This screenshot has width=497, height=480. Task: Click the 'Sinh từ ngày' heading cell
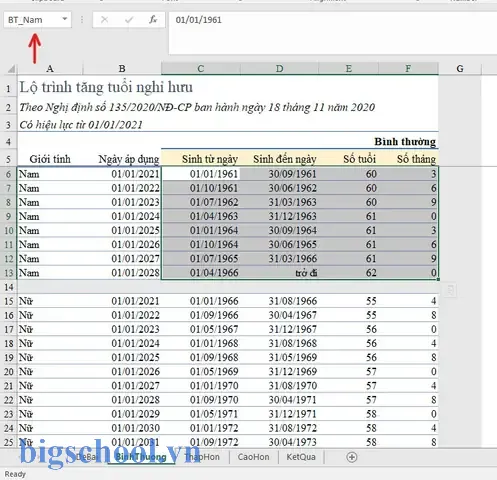(201, 159)
